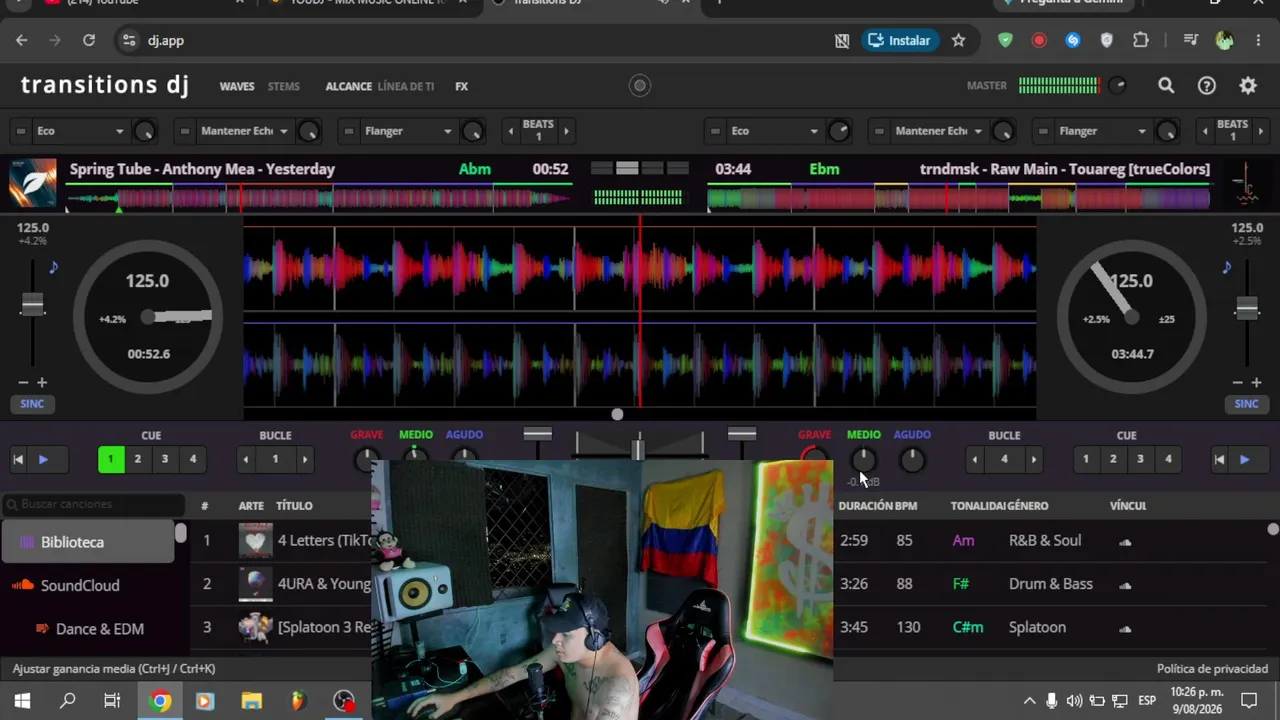Image resolution: width=1280 pixels, height=720 pixels.
Task: Select the LÍNEA DE TI display mode
Action: (406, 87)
